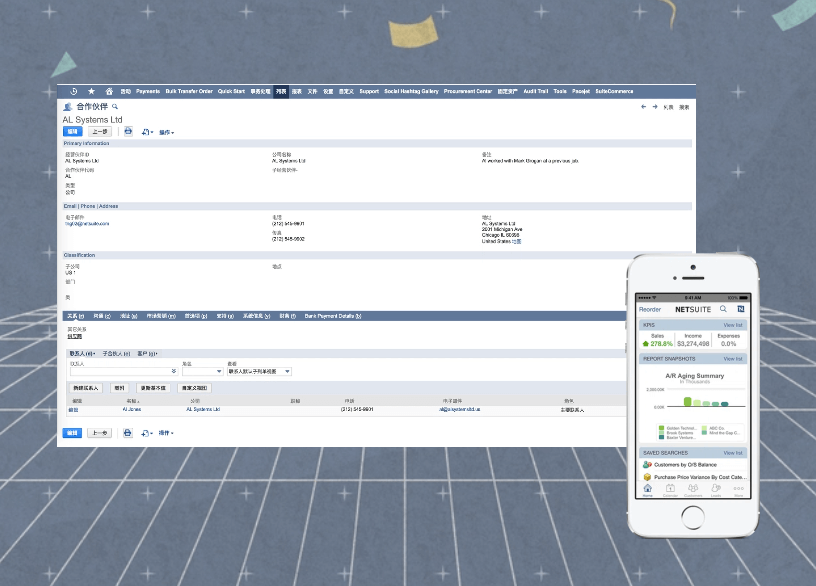Click the edit link in the Al Jones row
The width and height of the screenshot is (816, 586).
coord(73,410)
